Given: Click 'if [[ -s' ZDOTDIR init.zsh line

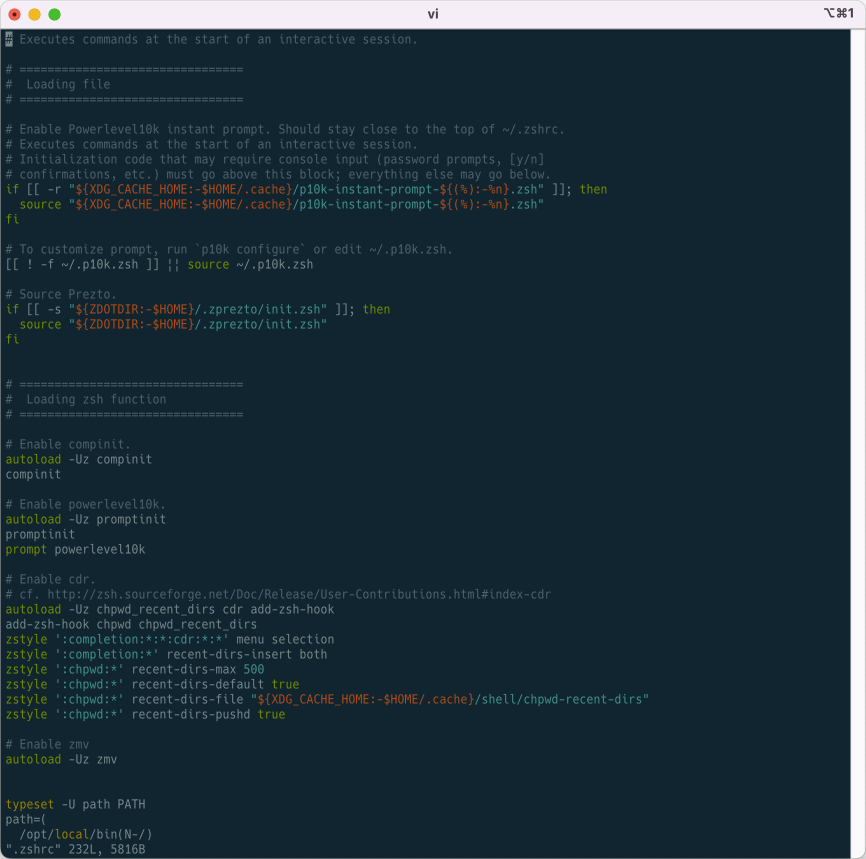Looking at the screenshot, I should coord(198,309).
